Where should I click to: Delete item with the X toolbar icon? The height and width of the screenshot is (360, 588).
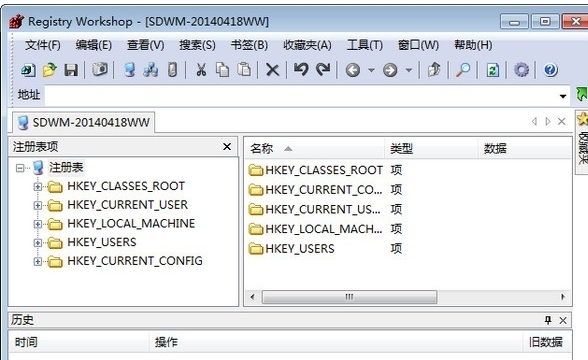tap(273, 70)
